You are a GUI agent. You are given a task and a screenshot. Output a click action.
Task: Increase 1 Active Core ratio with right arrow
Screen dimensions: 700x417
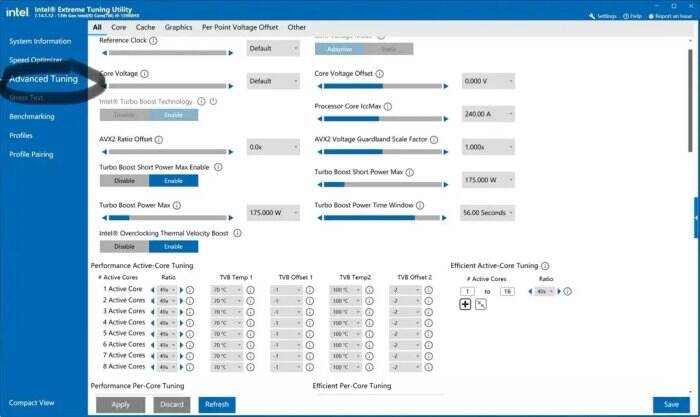tap(181, 290)
